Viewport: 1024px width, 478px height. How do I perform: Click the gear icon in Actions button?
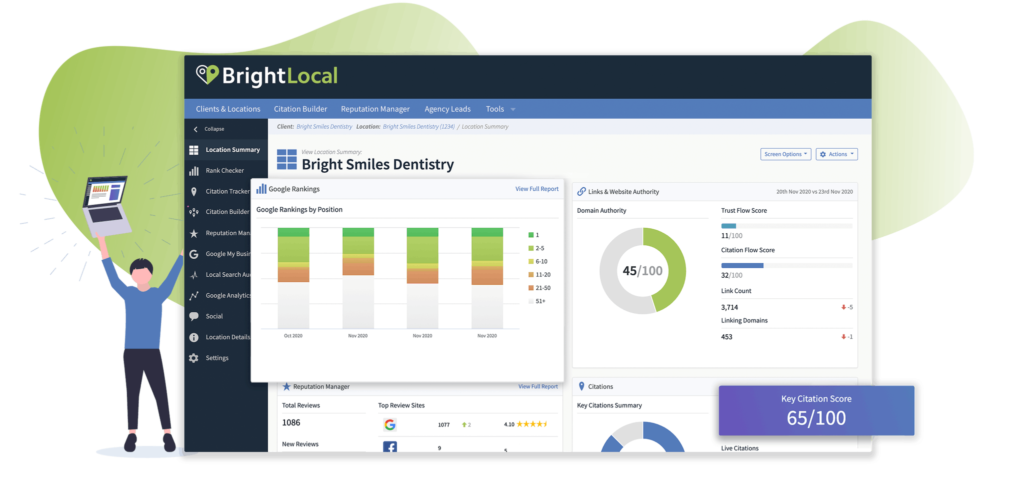pyautogui.click(x=823, y=154)
